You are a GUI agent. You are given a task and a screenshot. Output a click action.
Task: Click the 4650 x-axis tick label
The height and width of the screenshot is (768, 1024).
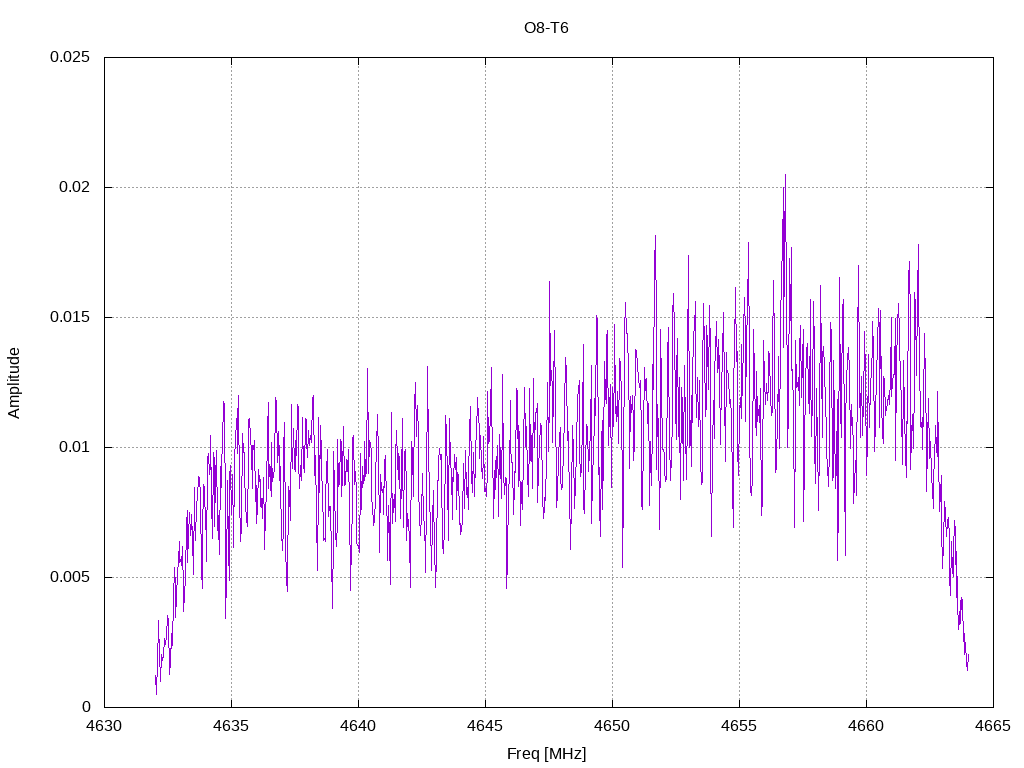tap(613, 726)
